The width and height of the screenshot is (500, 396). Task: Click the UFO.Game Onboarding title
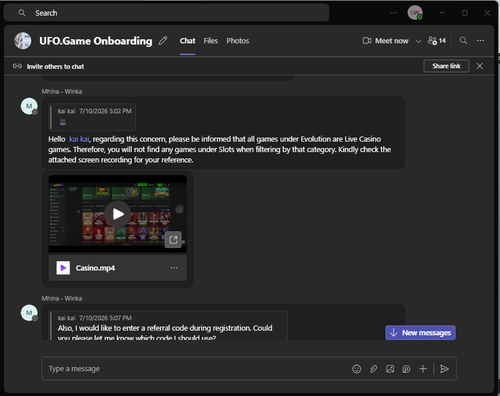point(96,41)
